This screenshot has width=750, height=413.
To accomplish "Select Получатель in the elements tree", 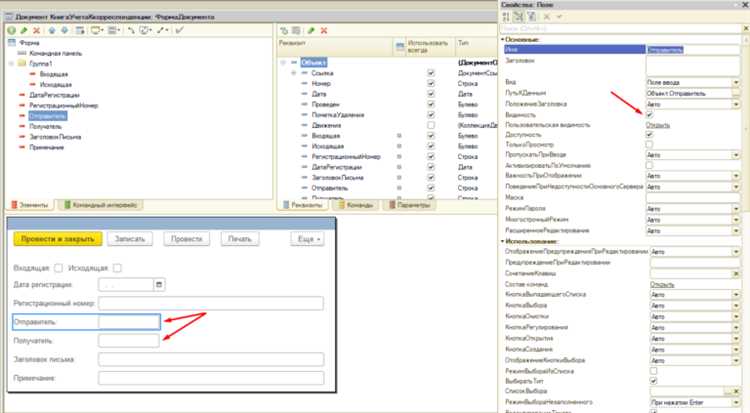I will tap(45, 126).
